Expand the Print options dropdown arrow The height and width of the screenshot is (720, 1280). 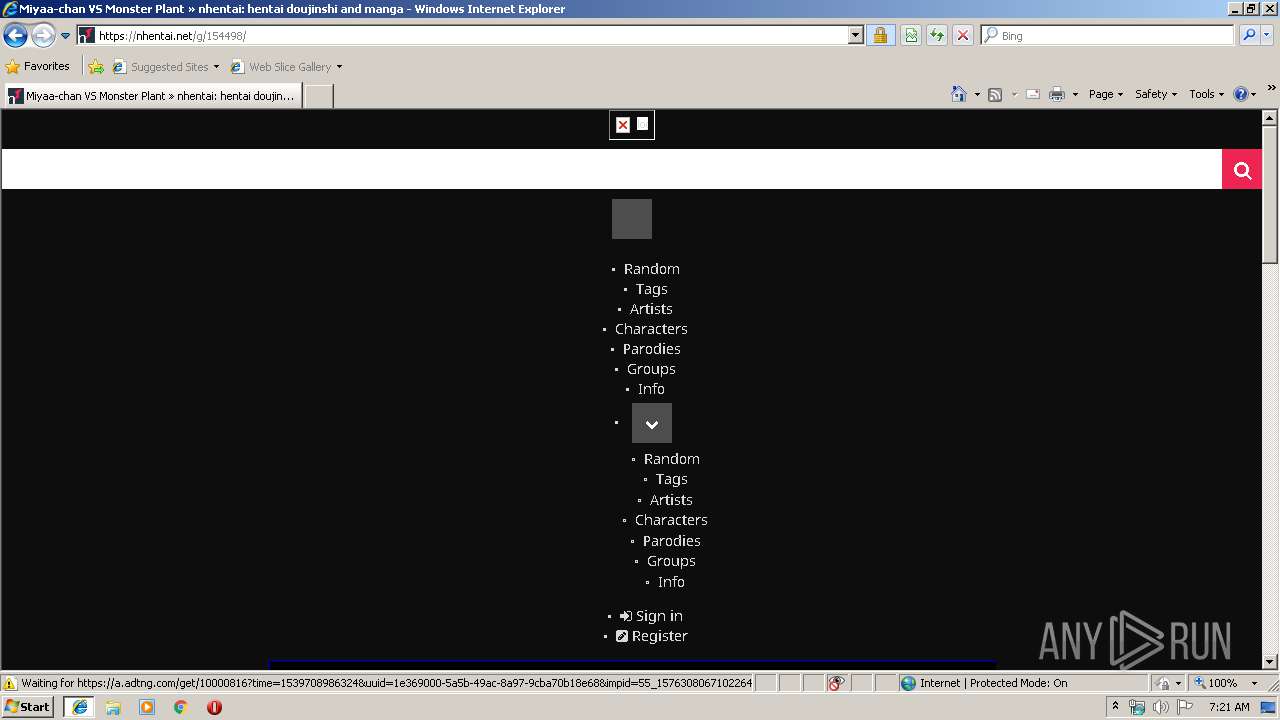1075,94
